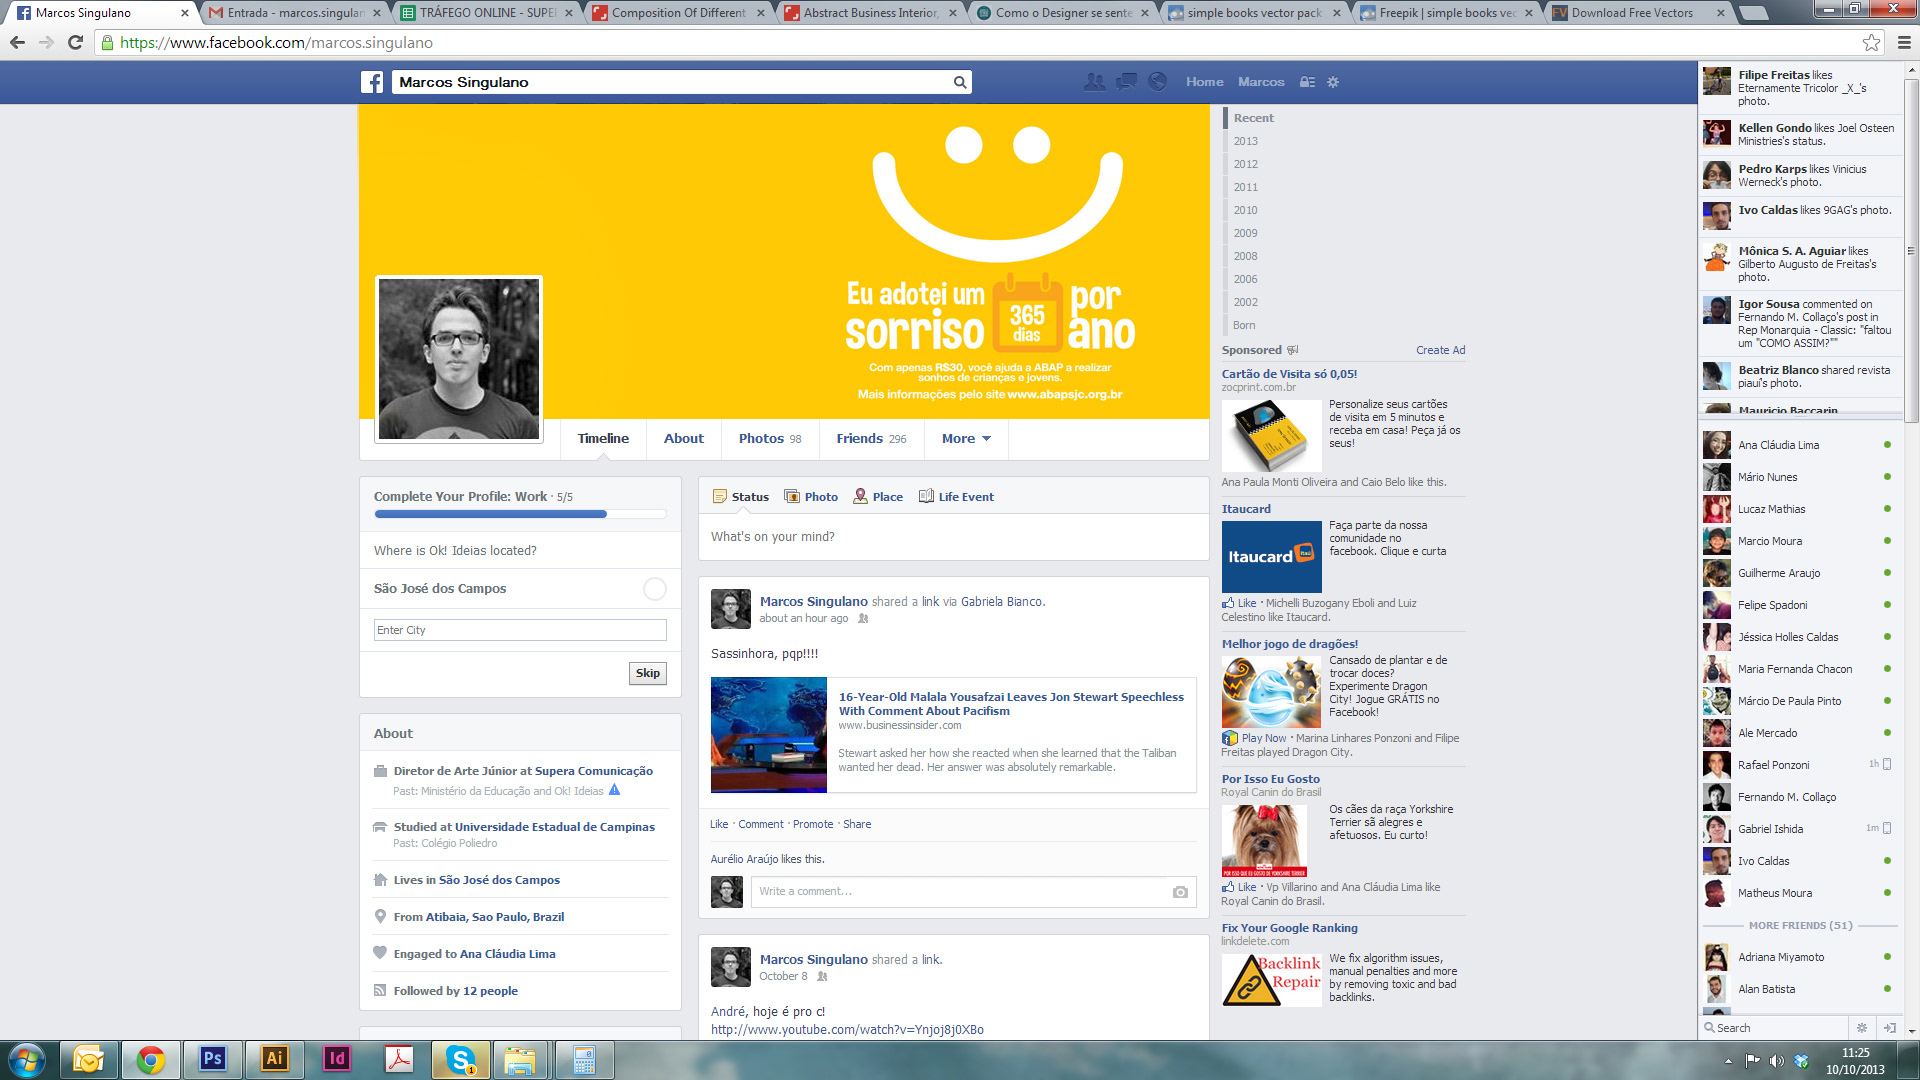Image resolution: width=1920 pixels, height=1080 pixels.
Task: Open the Malala Yousafzai article link
Action: click(x=1011, y=704)
